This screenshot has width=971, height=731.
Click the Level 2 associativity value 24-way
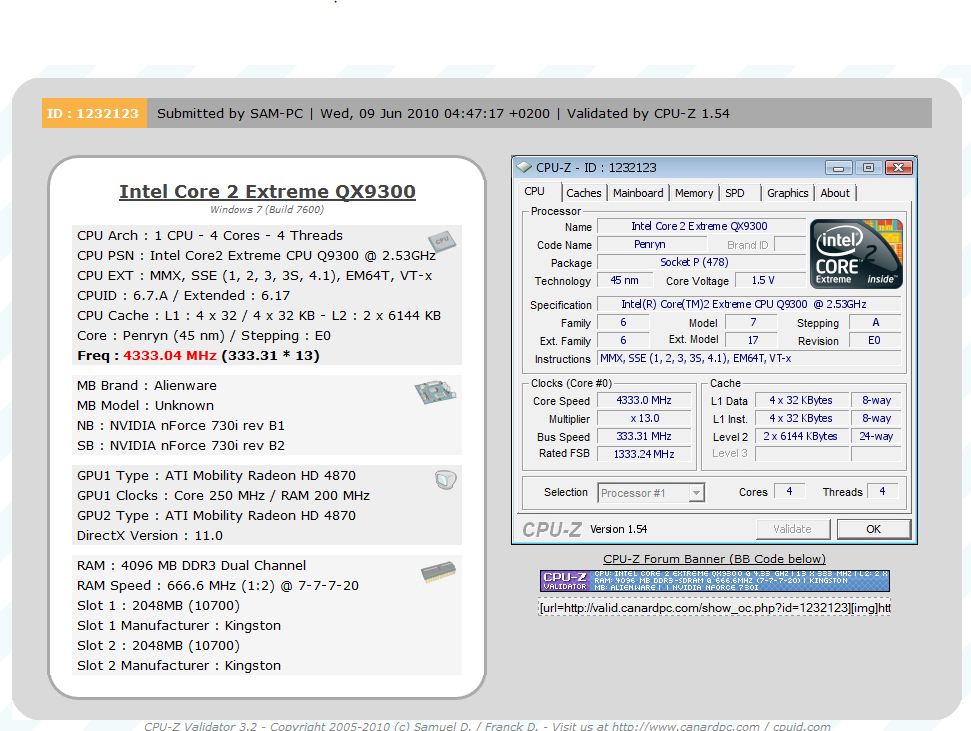[876, 437]
